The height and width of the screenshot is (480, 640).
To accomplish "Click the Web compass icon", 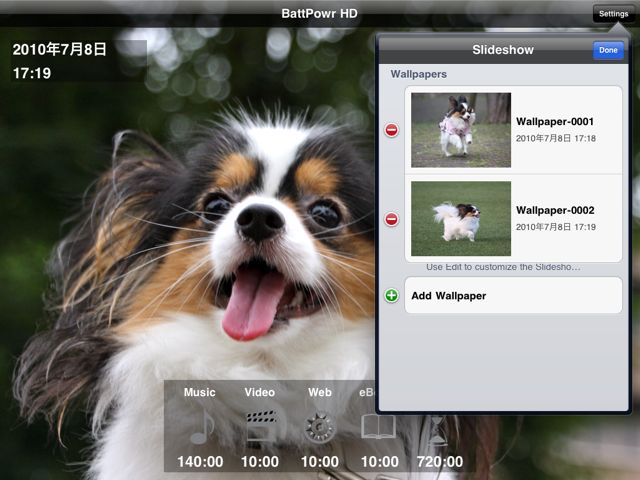I will coord(320,427).
